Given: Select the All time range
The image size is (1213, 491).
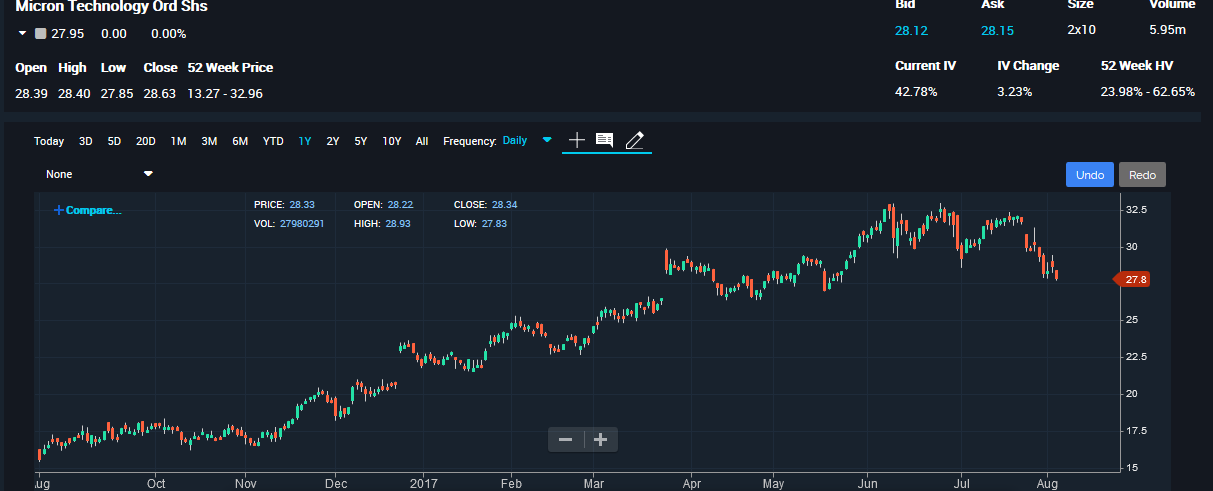Looking at the screenshot, I should pos(422,141).
